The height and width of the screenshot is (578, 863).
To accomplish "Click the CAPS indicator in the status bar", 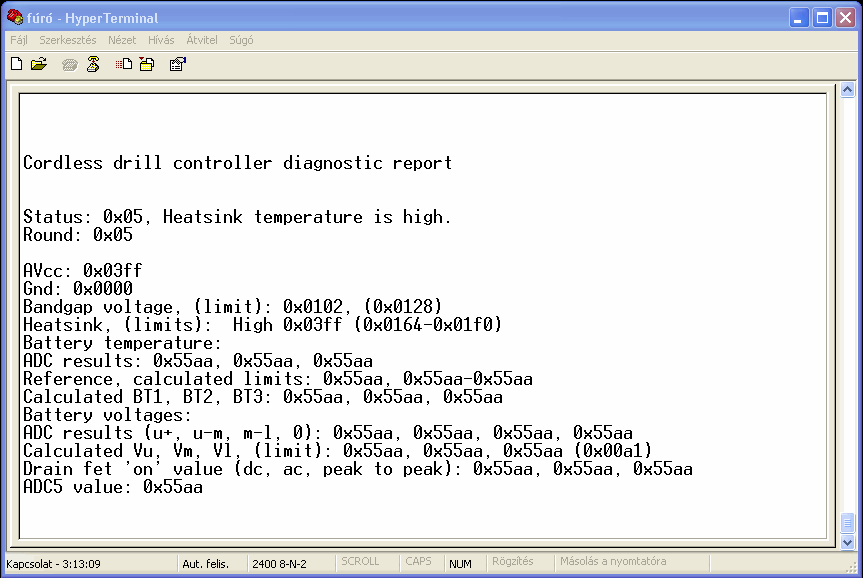I will point(418,561).
